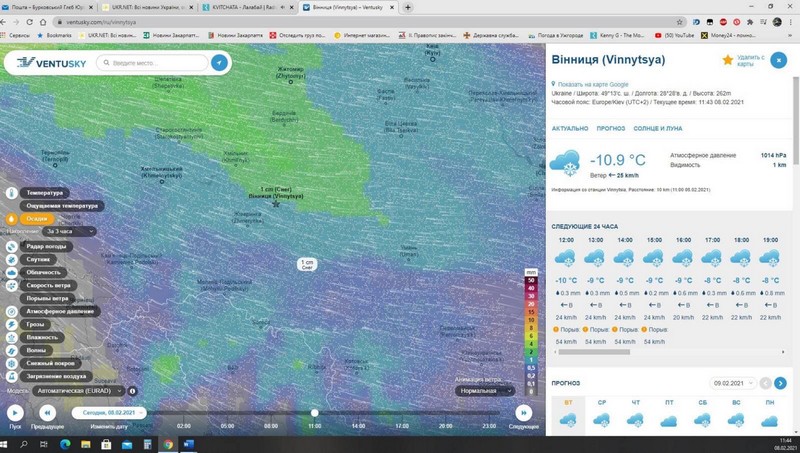Open the Windows Start menu
This screenshot has height=453, width=800.
(4, 444)
